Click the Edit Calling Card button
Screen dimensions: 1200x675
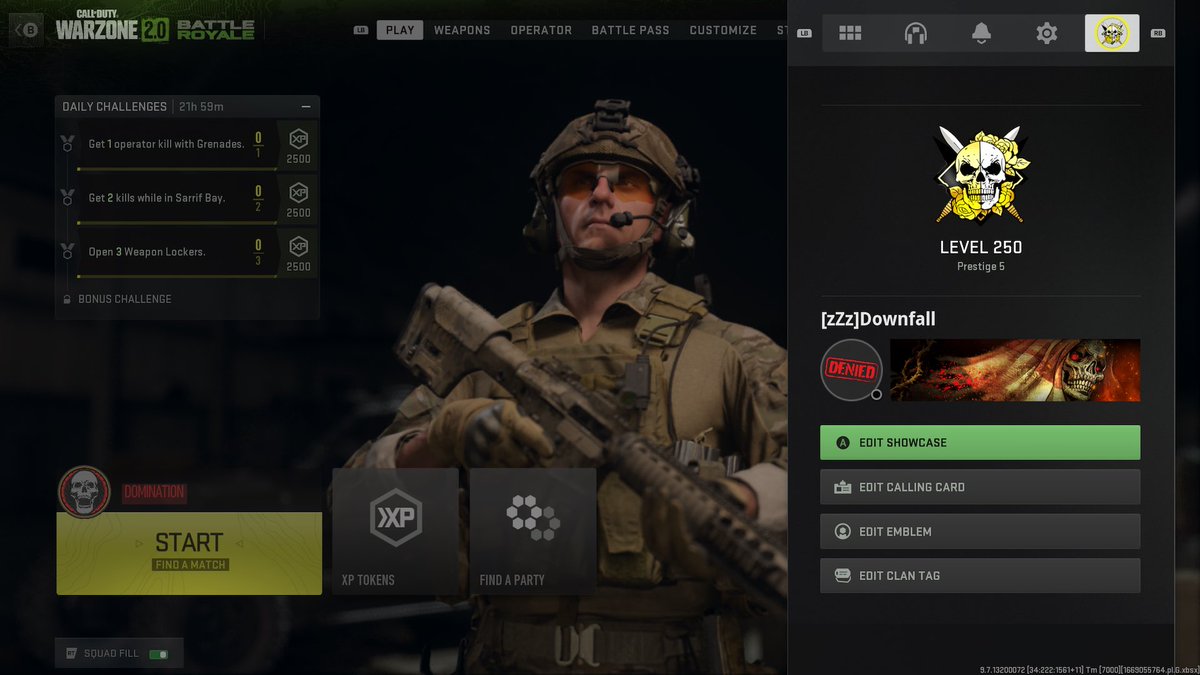pos(980,487)
